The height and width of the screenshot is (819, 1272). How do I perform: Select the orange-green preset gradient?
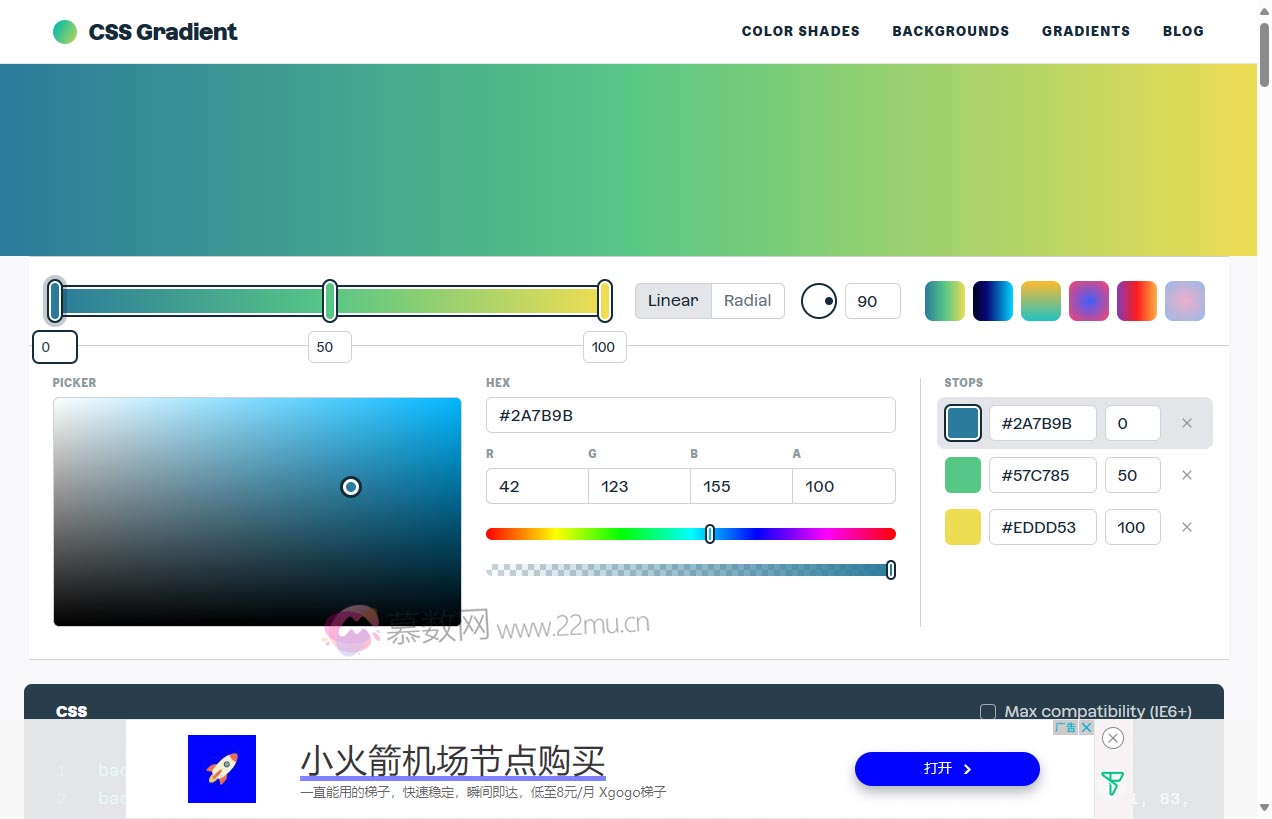(x=1040, y=300)
